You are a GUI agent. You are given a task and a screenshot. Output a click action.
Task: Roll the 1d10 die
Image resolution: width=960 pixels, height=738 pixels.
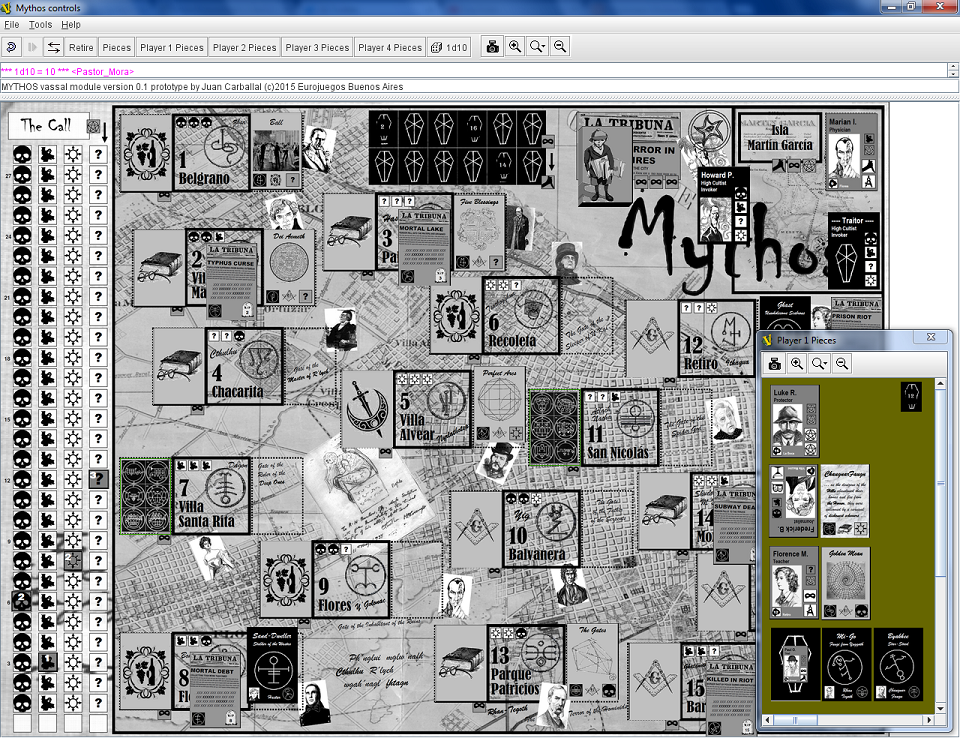[x=449, y=47]
